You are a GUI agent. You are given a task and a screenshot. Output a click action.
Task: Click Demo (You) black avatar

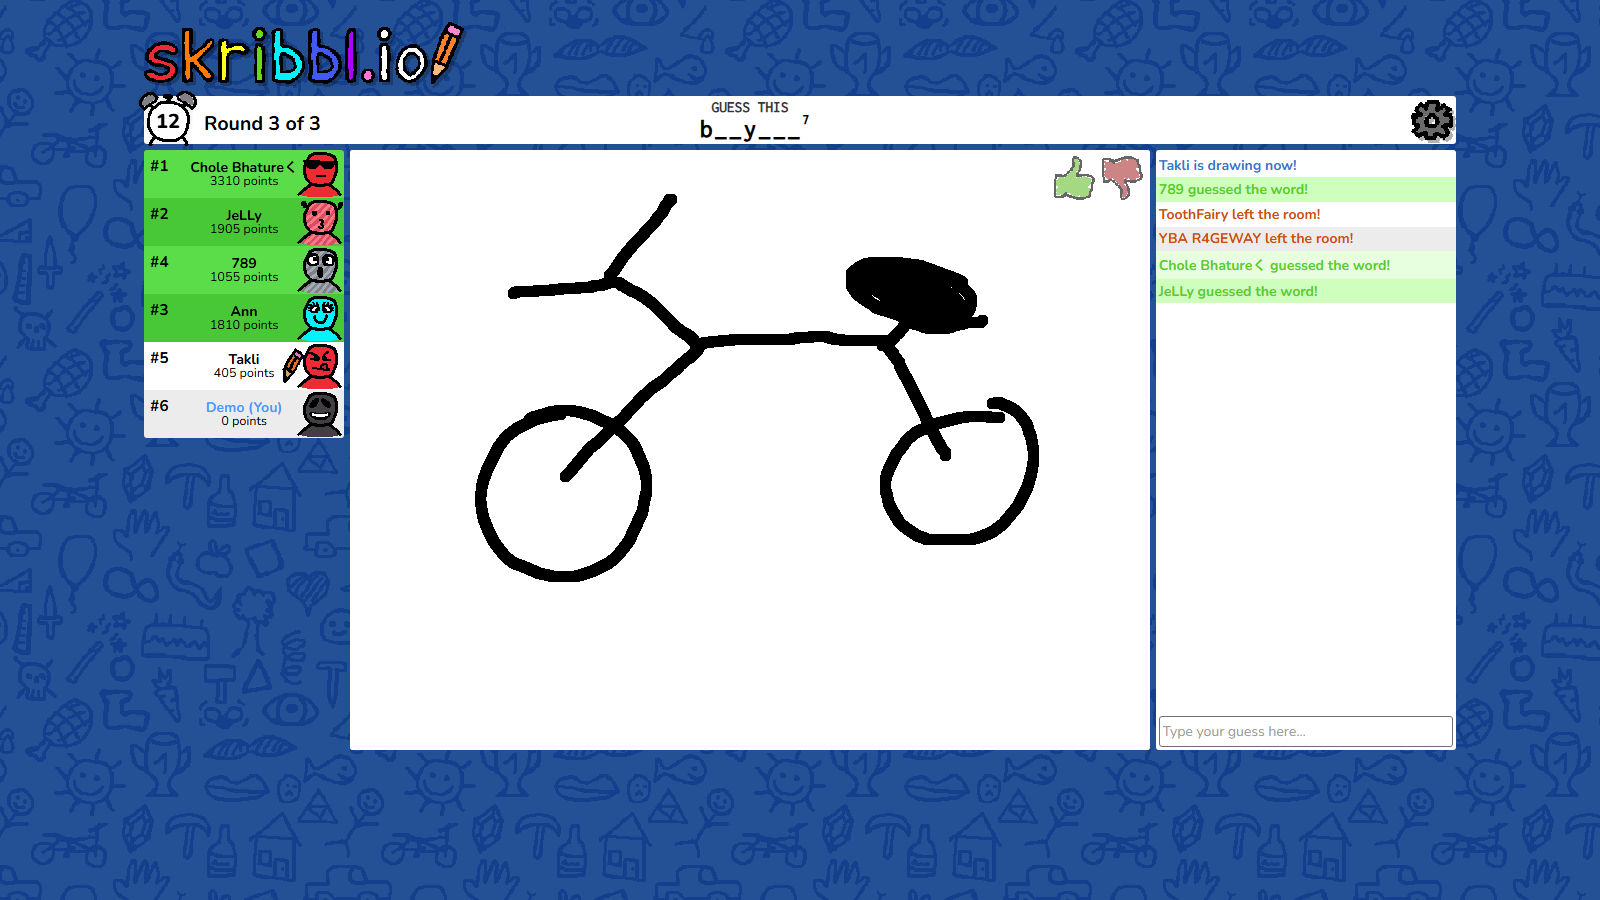pos(320,414)
